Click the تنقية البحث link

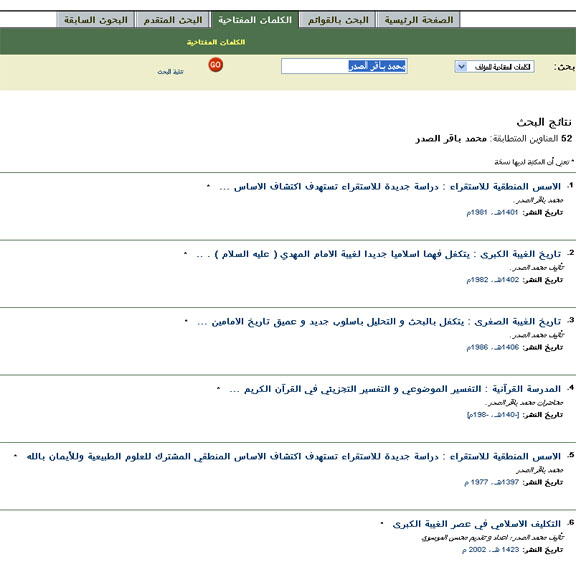[x=170, y=72]
